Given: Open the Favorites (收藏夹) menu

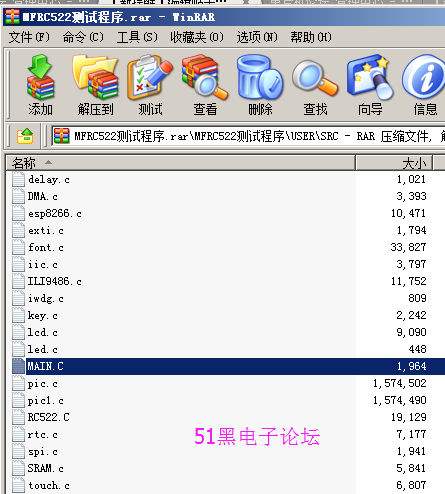Looking at the screenshot, I should tap(197, 37).
